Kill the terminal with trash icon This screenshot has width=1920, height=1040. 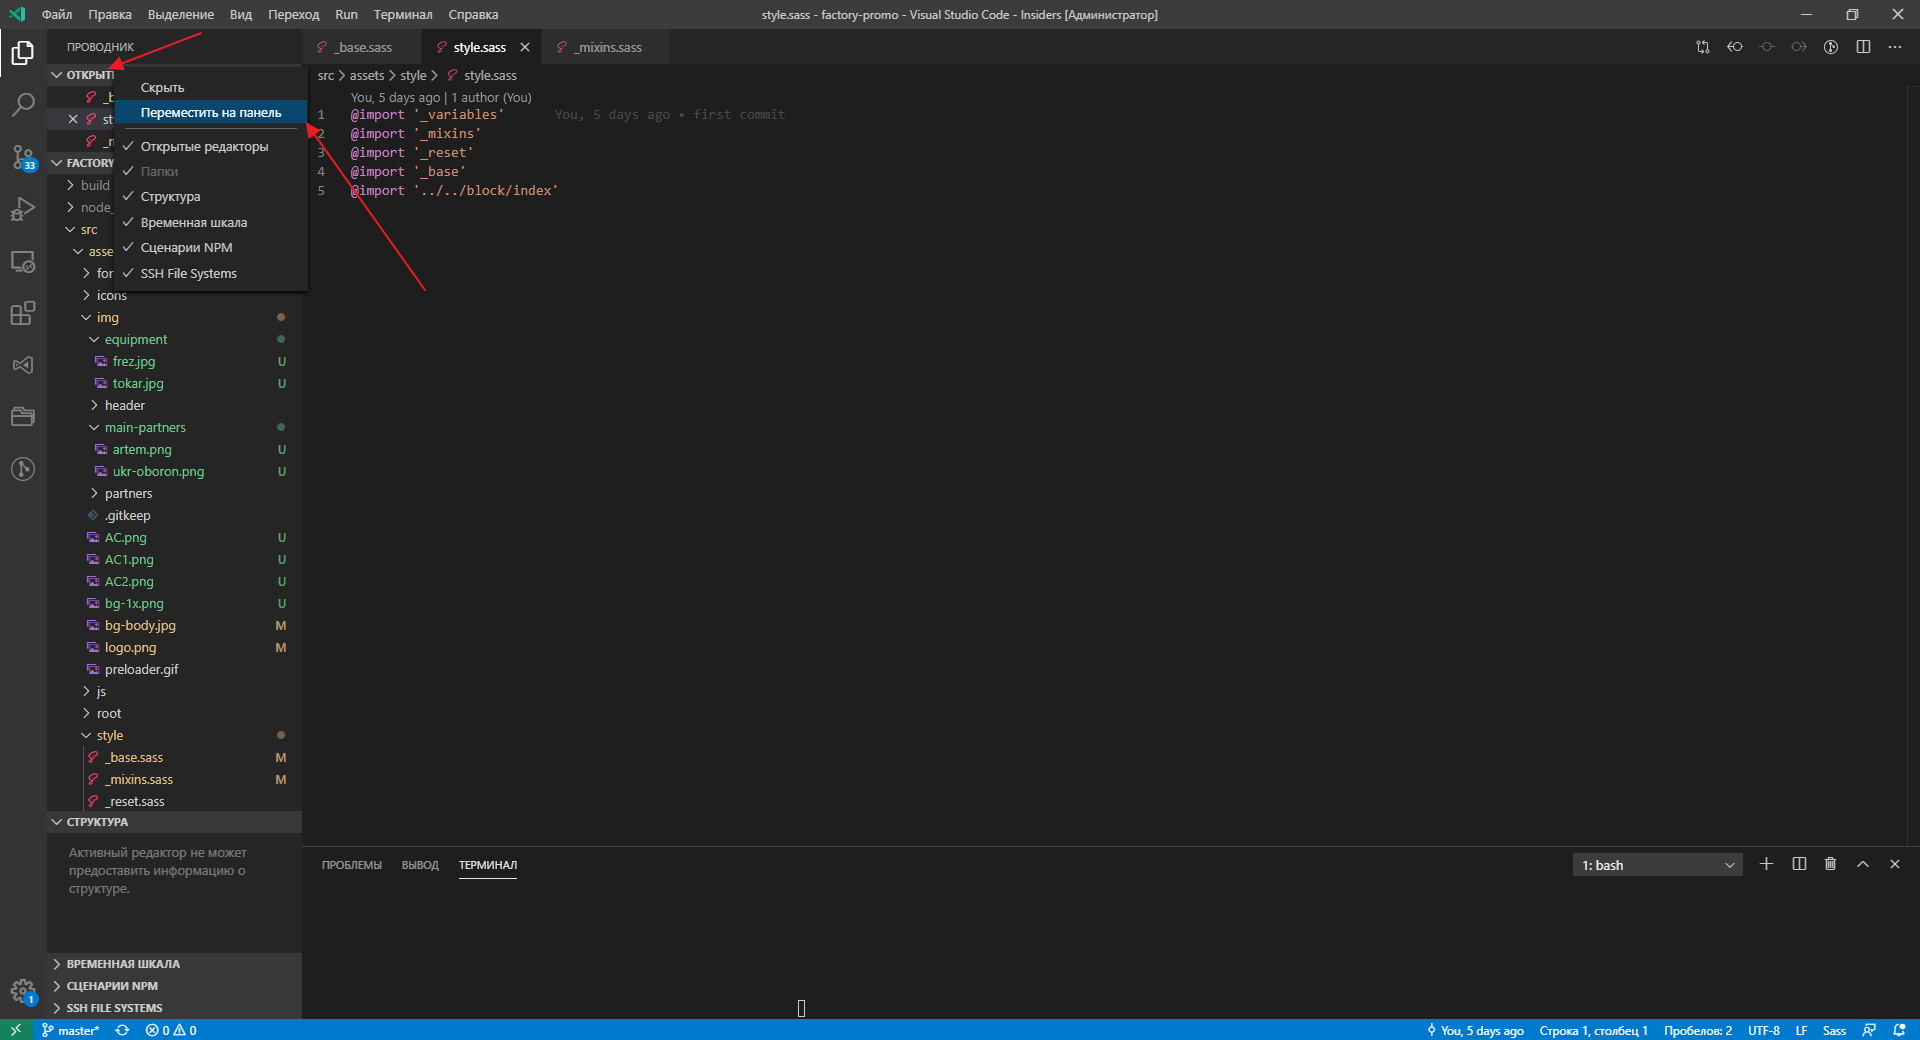tap(1831, 864)
